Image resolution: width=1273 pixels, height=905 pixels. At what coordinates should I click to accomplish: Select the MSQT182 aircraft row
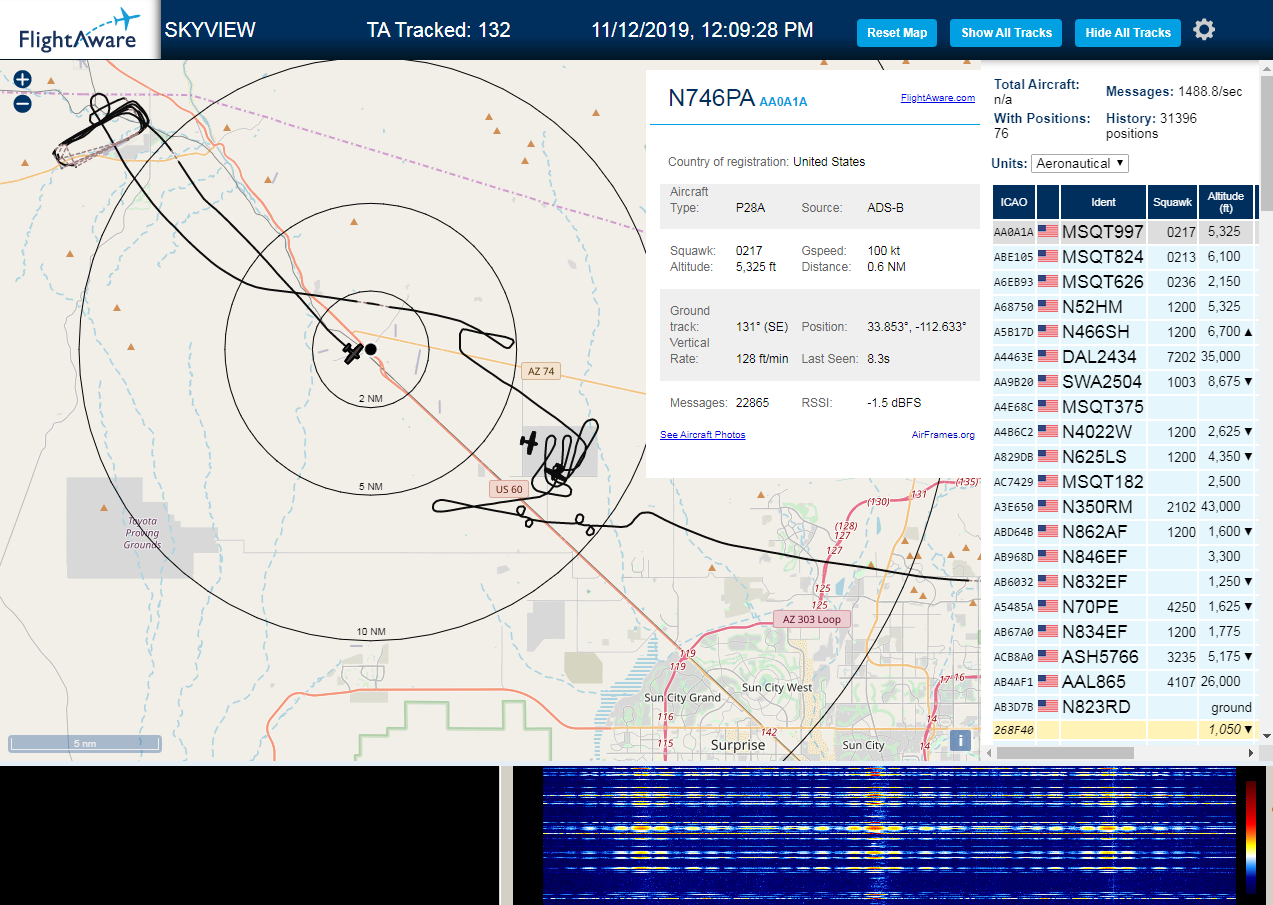click(x=1124, y=482)
